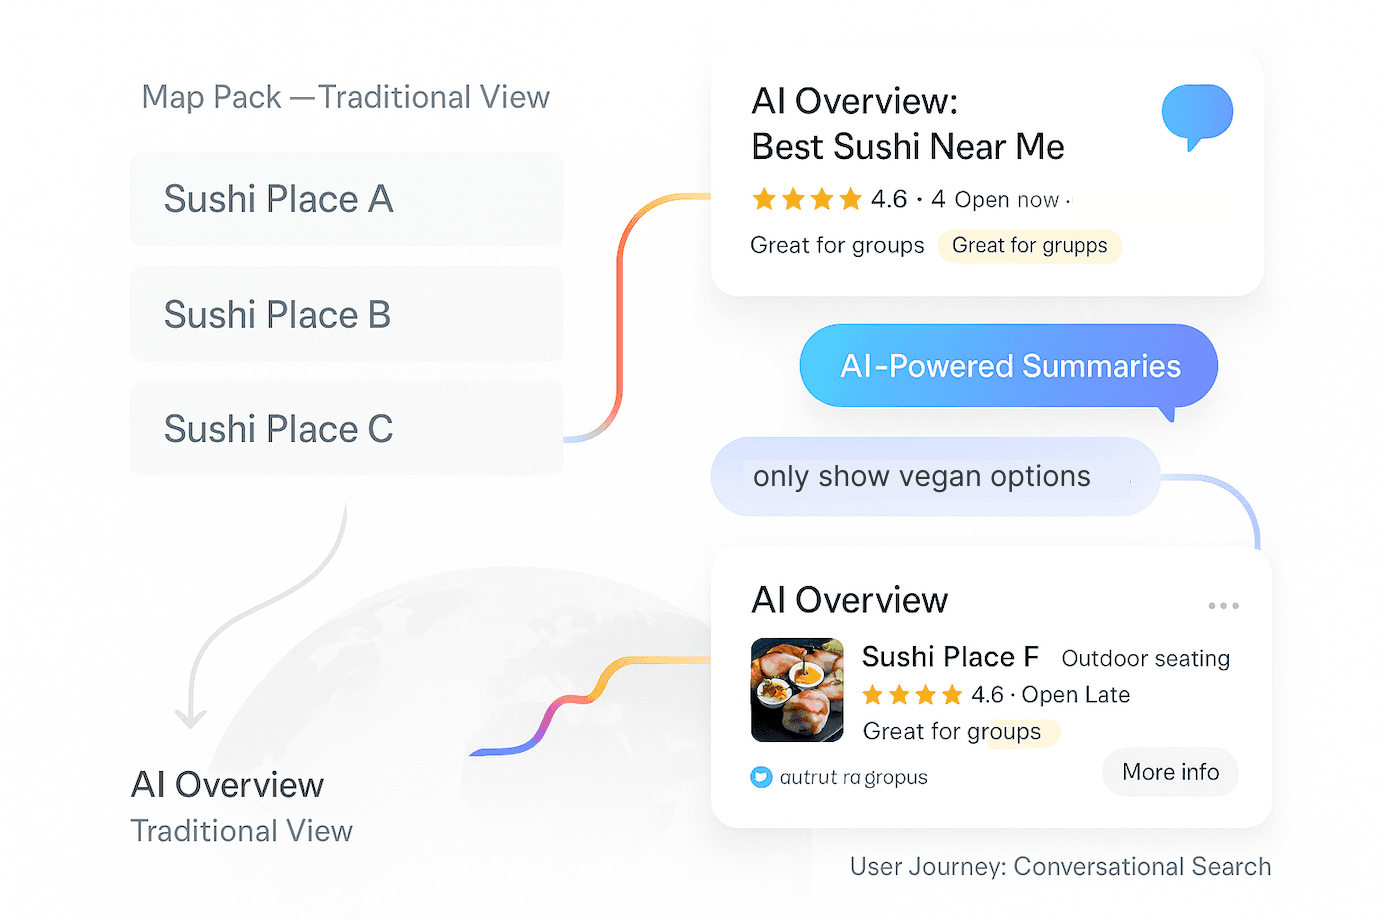Open the Sushi Place F photo thumbnail

[797, 690]
